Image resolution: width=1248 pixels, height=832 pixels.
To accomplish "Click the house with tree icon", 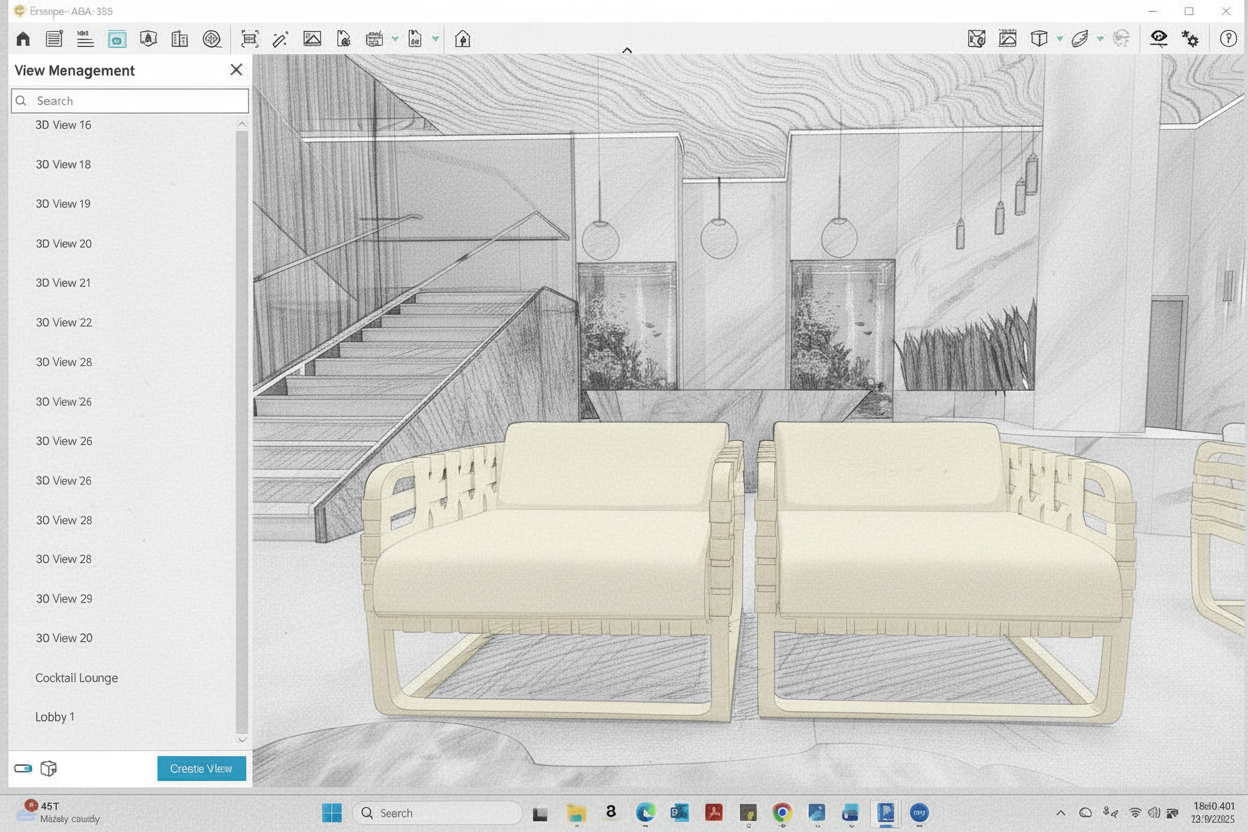I will coord(462,39).
